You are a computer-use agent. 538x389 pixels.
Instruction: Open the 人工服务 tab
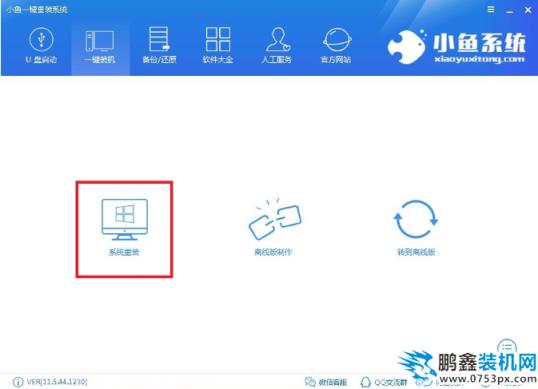point(277,46)
